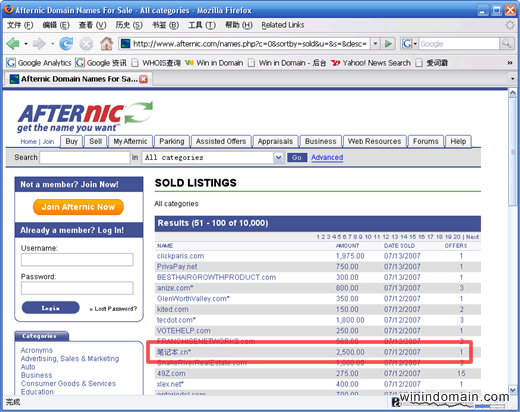Image resolution: width=520 pixels, height=412 pixels.
Task: Click the Google search magnifier icon
Action: [x=506, y=44]
